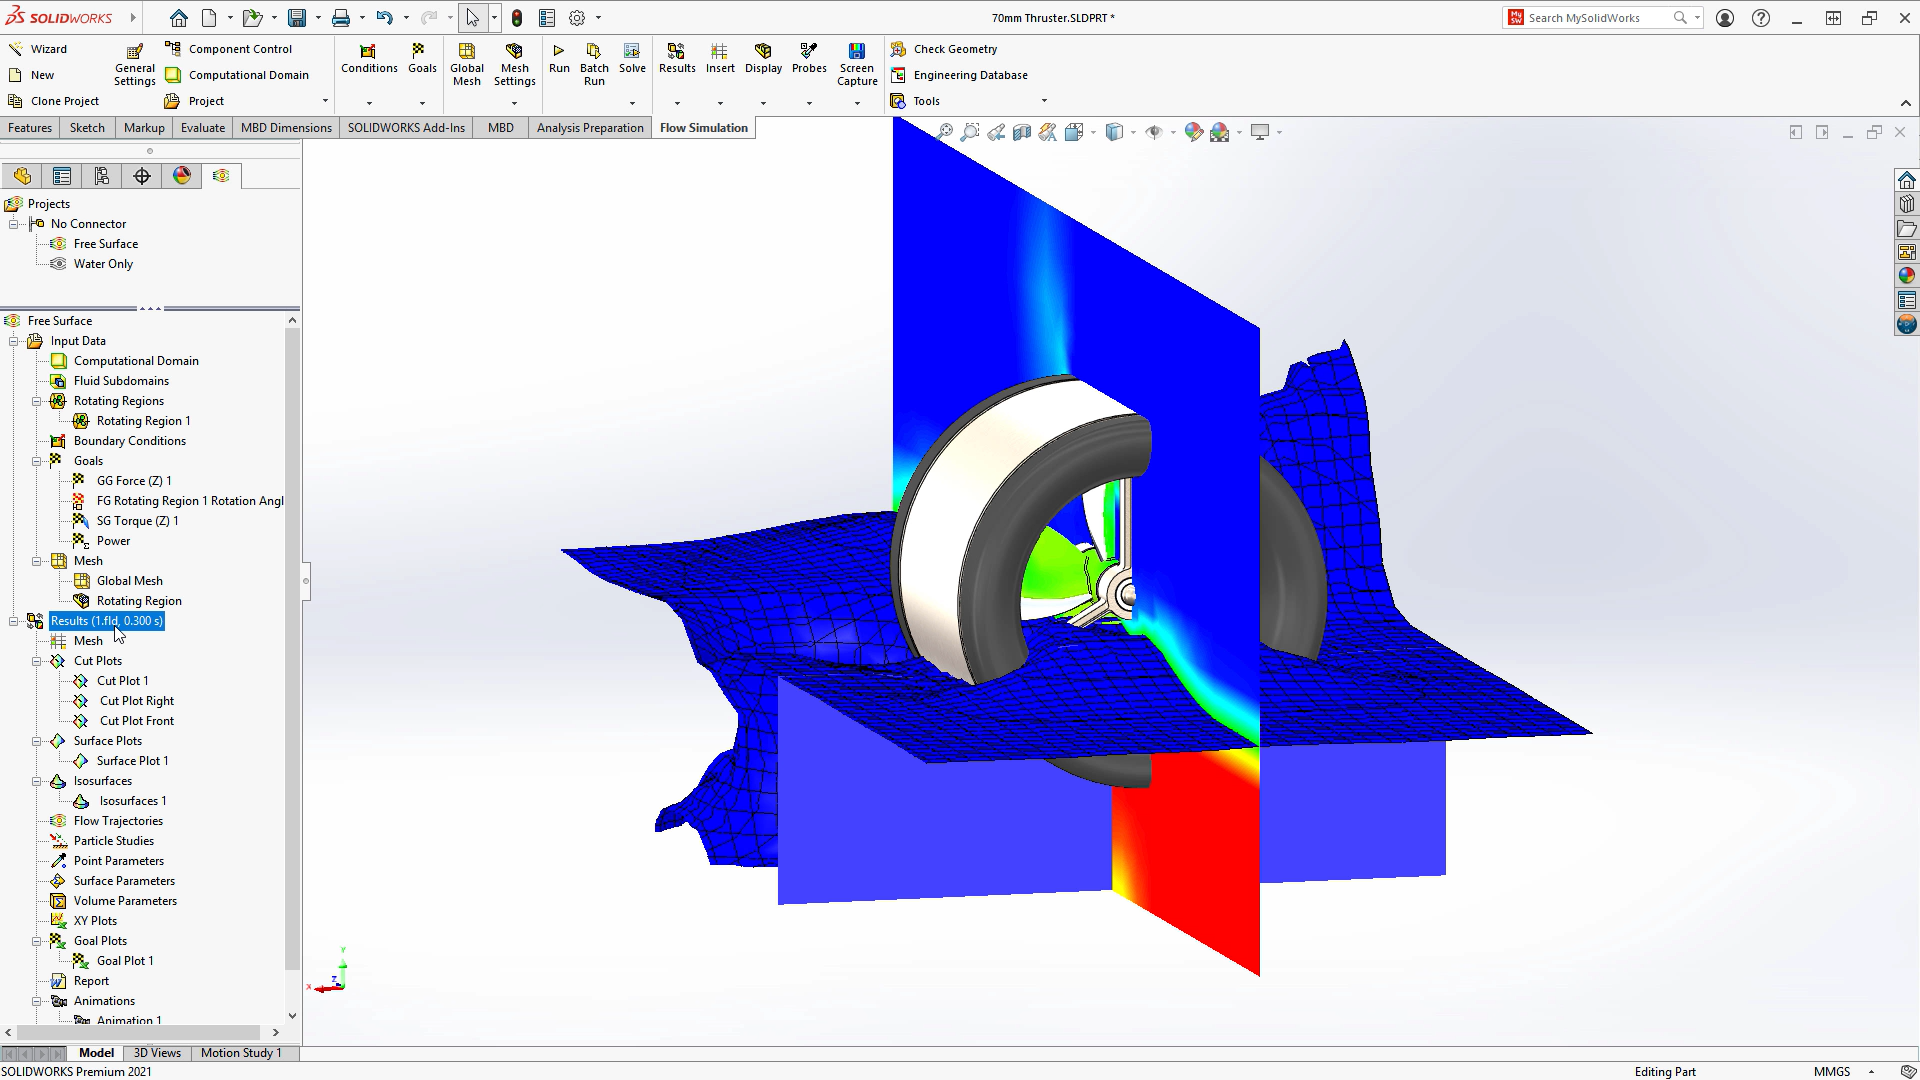Viewport: 1920px width, 1080px height.
Task: Open Batch Run
Action: pos(594,62)
